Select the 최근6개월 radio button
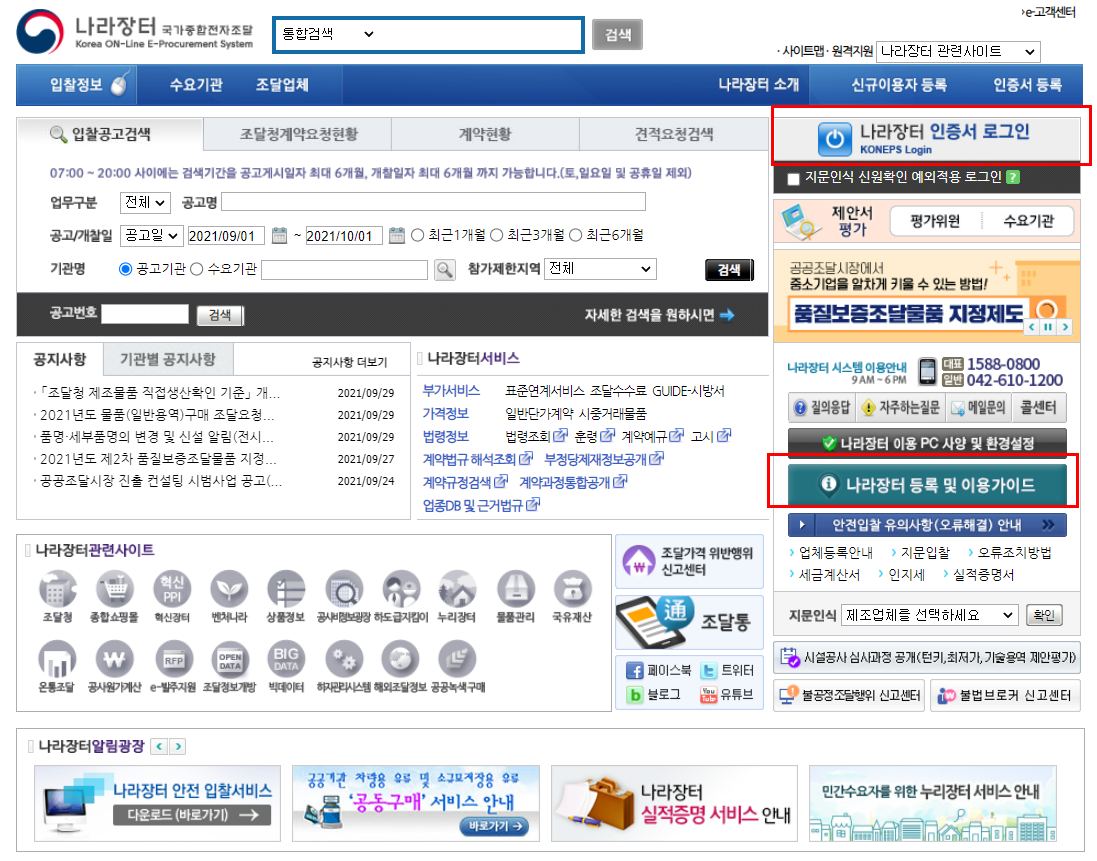 pos(576,235)
